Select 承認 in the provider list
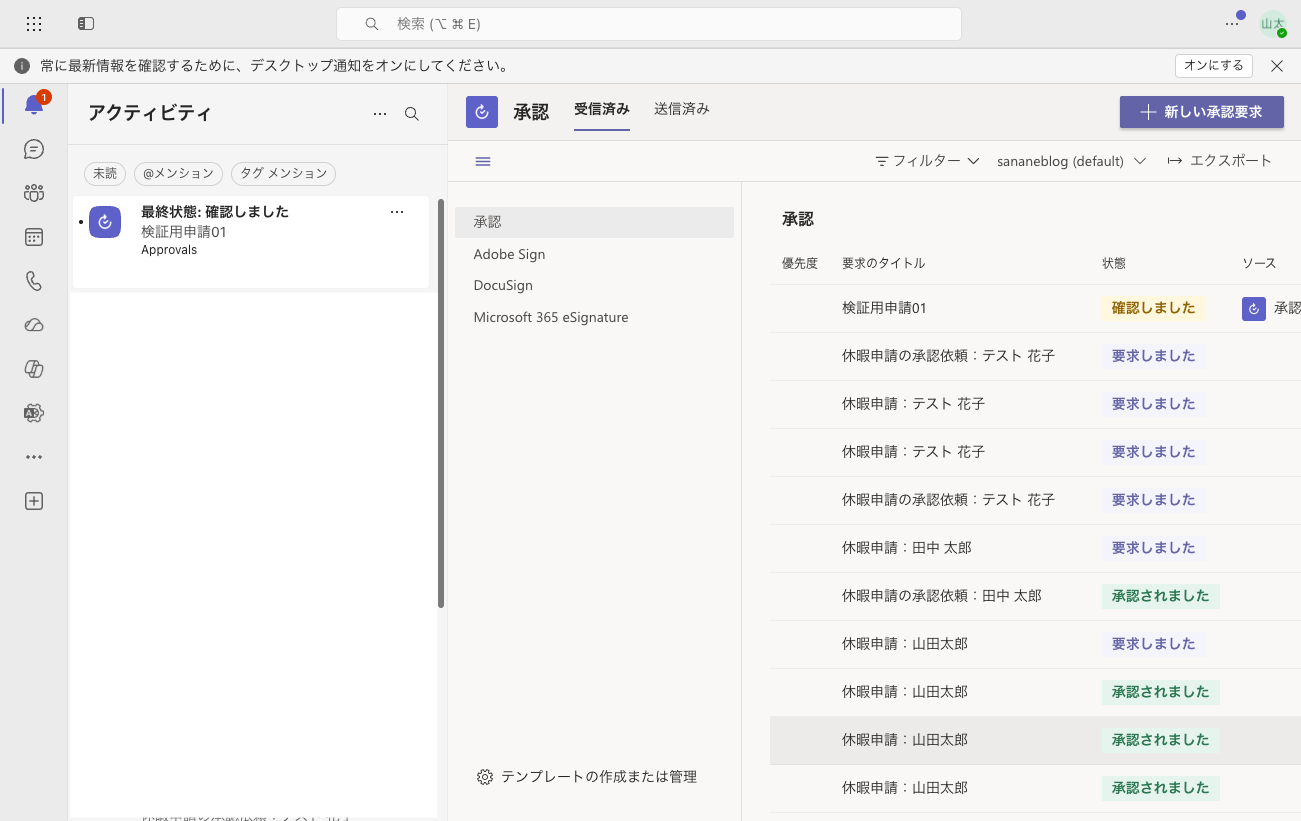The width and height of the screenshot is (1301, 821). [x=594, y=222]
